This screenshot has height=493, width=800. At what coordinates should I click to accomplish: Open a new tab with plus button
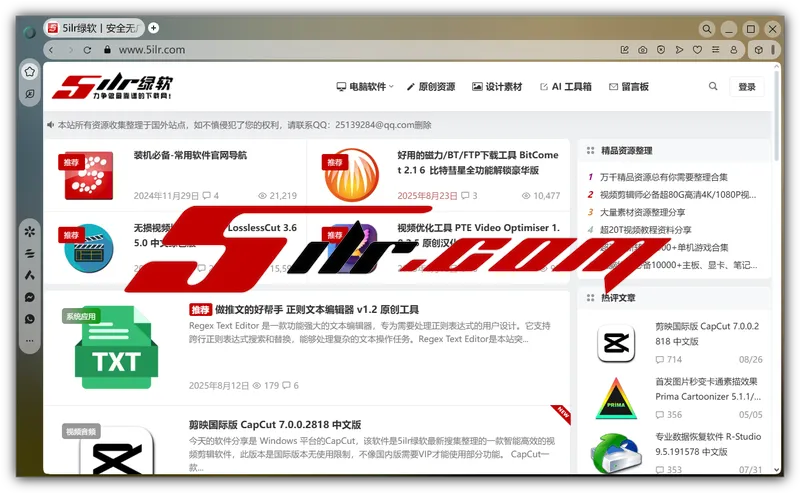154,28
